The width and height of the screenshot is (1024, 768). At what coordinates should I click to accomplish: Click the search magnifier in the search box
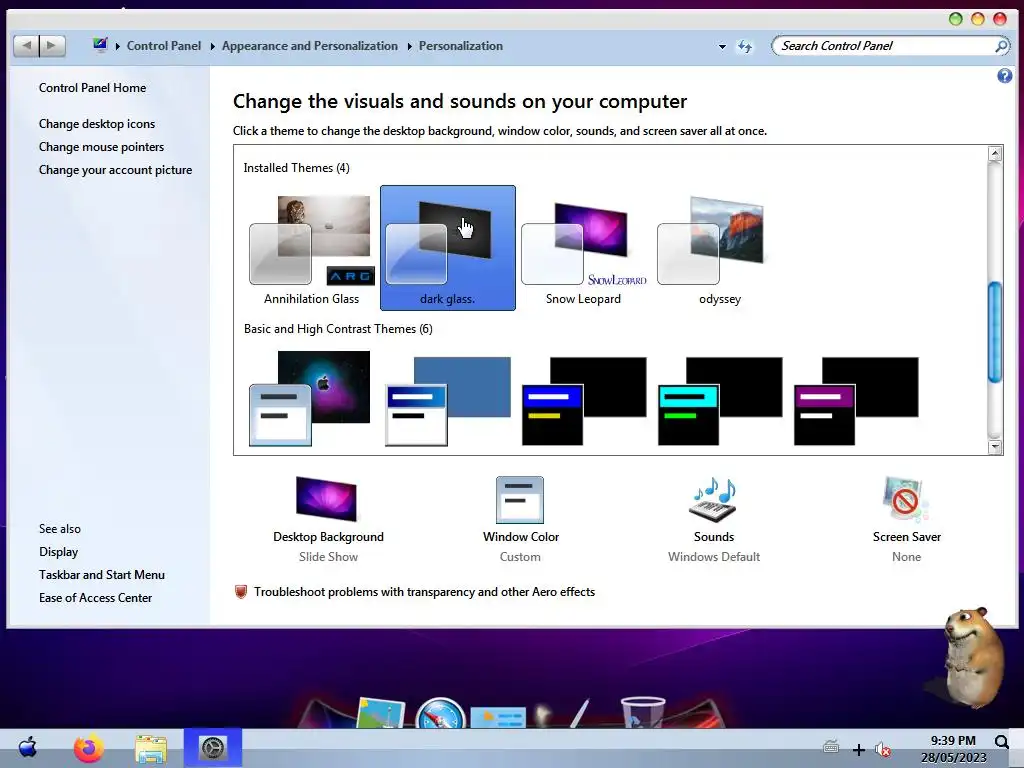coord(1000,46)
